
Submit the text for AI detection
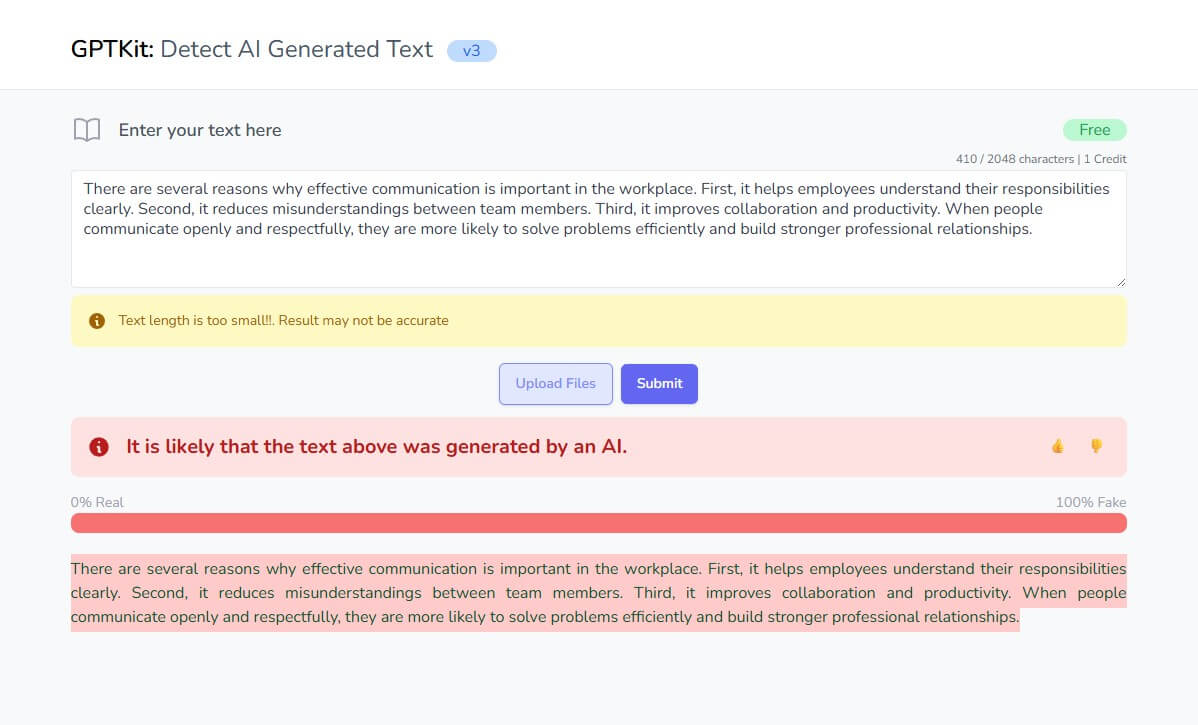coord(659,384)
